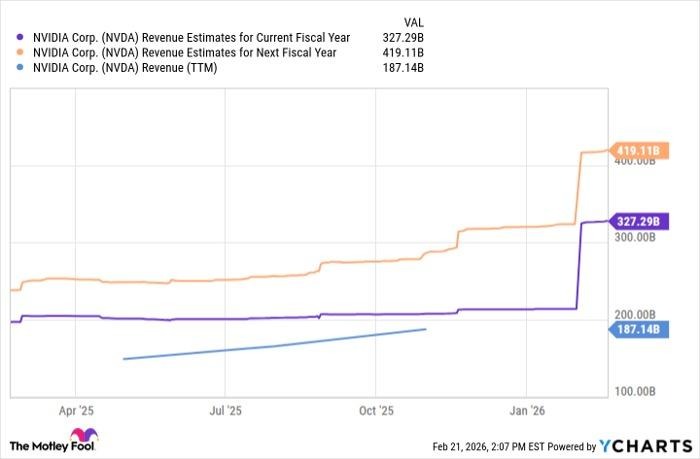This screenshot has width=700, height=459.
Task: Click the Jan '26 axis label
Action: [x=527, y=409]
